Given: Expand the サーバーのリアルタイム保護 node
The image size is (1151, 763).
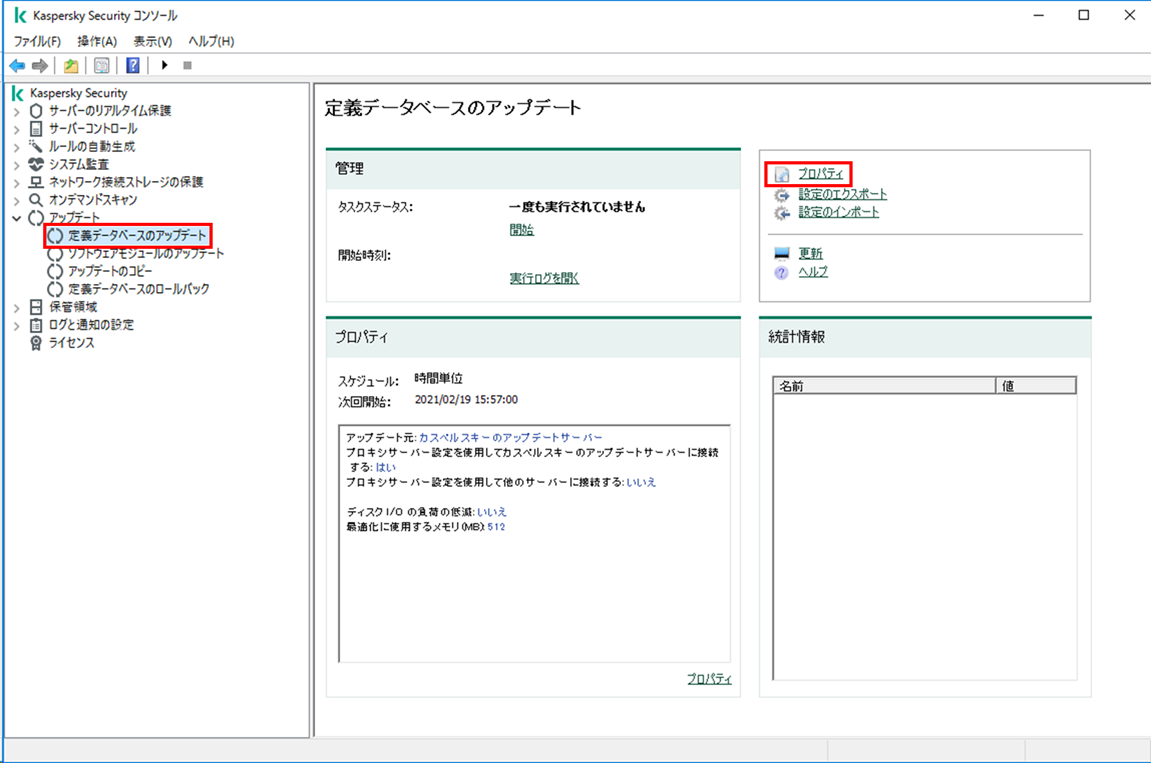Looking at the screenshot, I should pos(17,112).
